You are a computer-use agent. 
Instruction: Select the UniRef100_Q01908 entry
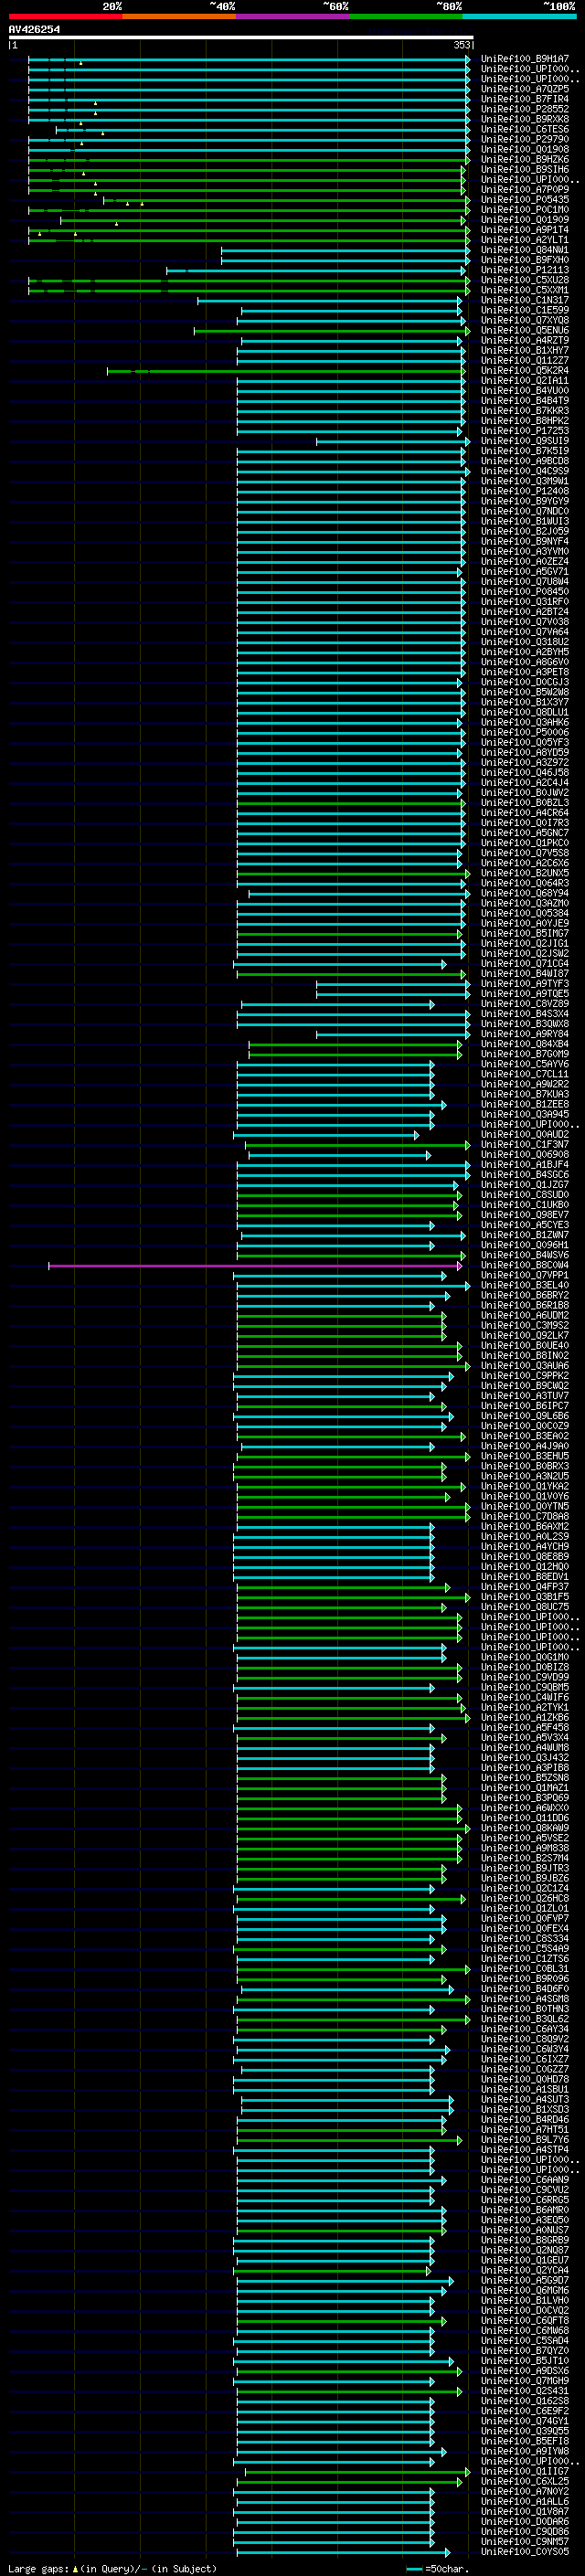point(525,149)
